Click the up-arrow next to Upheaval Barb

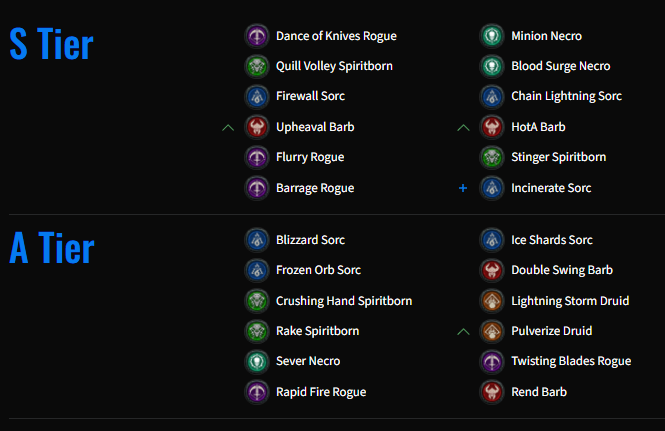pyautogui.click(x=228, y=127)
